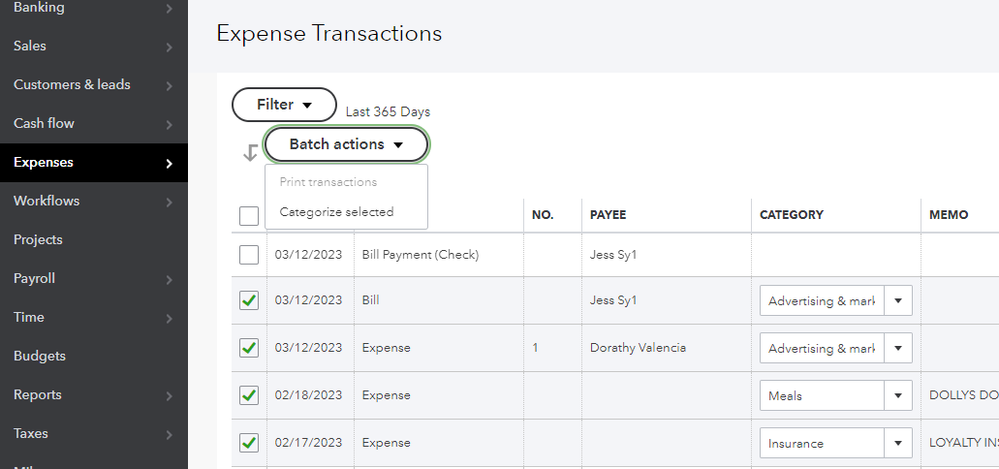The height and width of the screenshot is (469, 999).
Task: Toggle the select-all header checkbox
Action: 249,215
